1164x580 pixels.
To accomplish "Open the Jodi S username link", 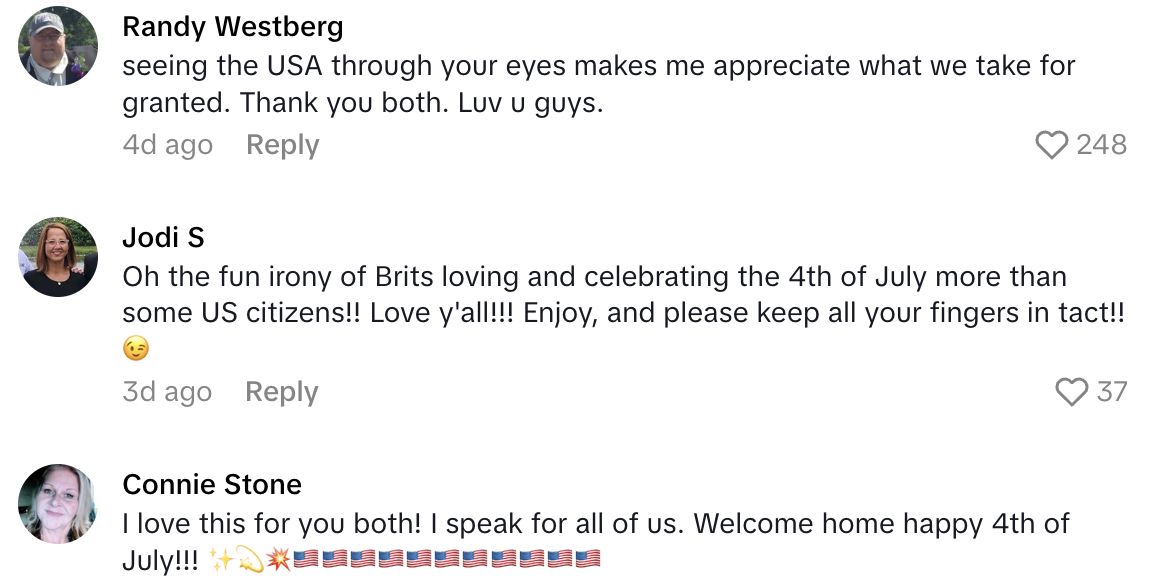I will 163,237.
